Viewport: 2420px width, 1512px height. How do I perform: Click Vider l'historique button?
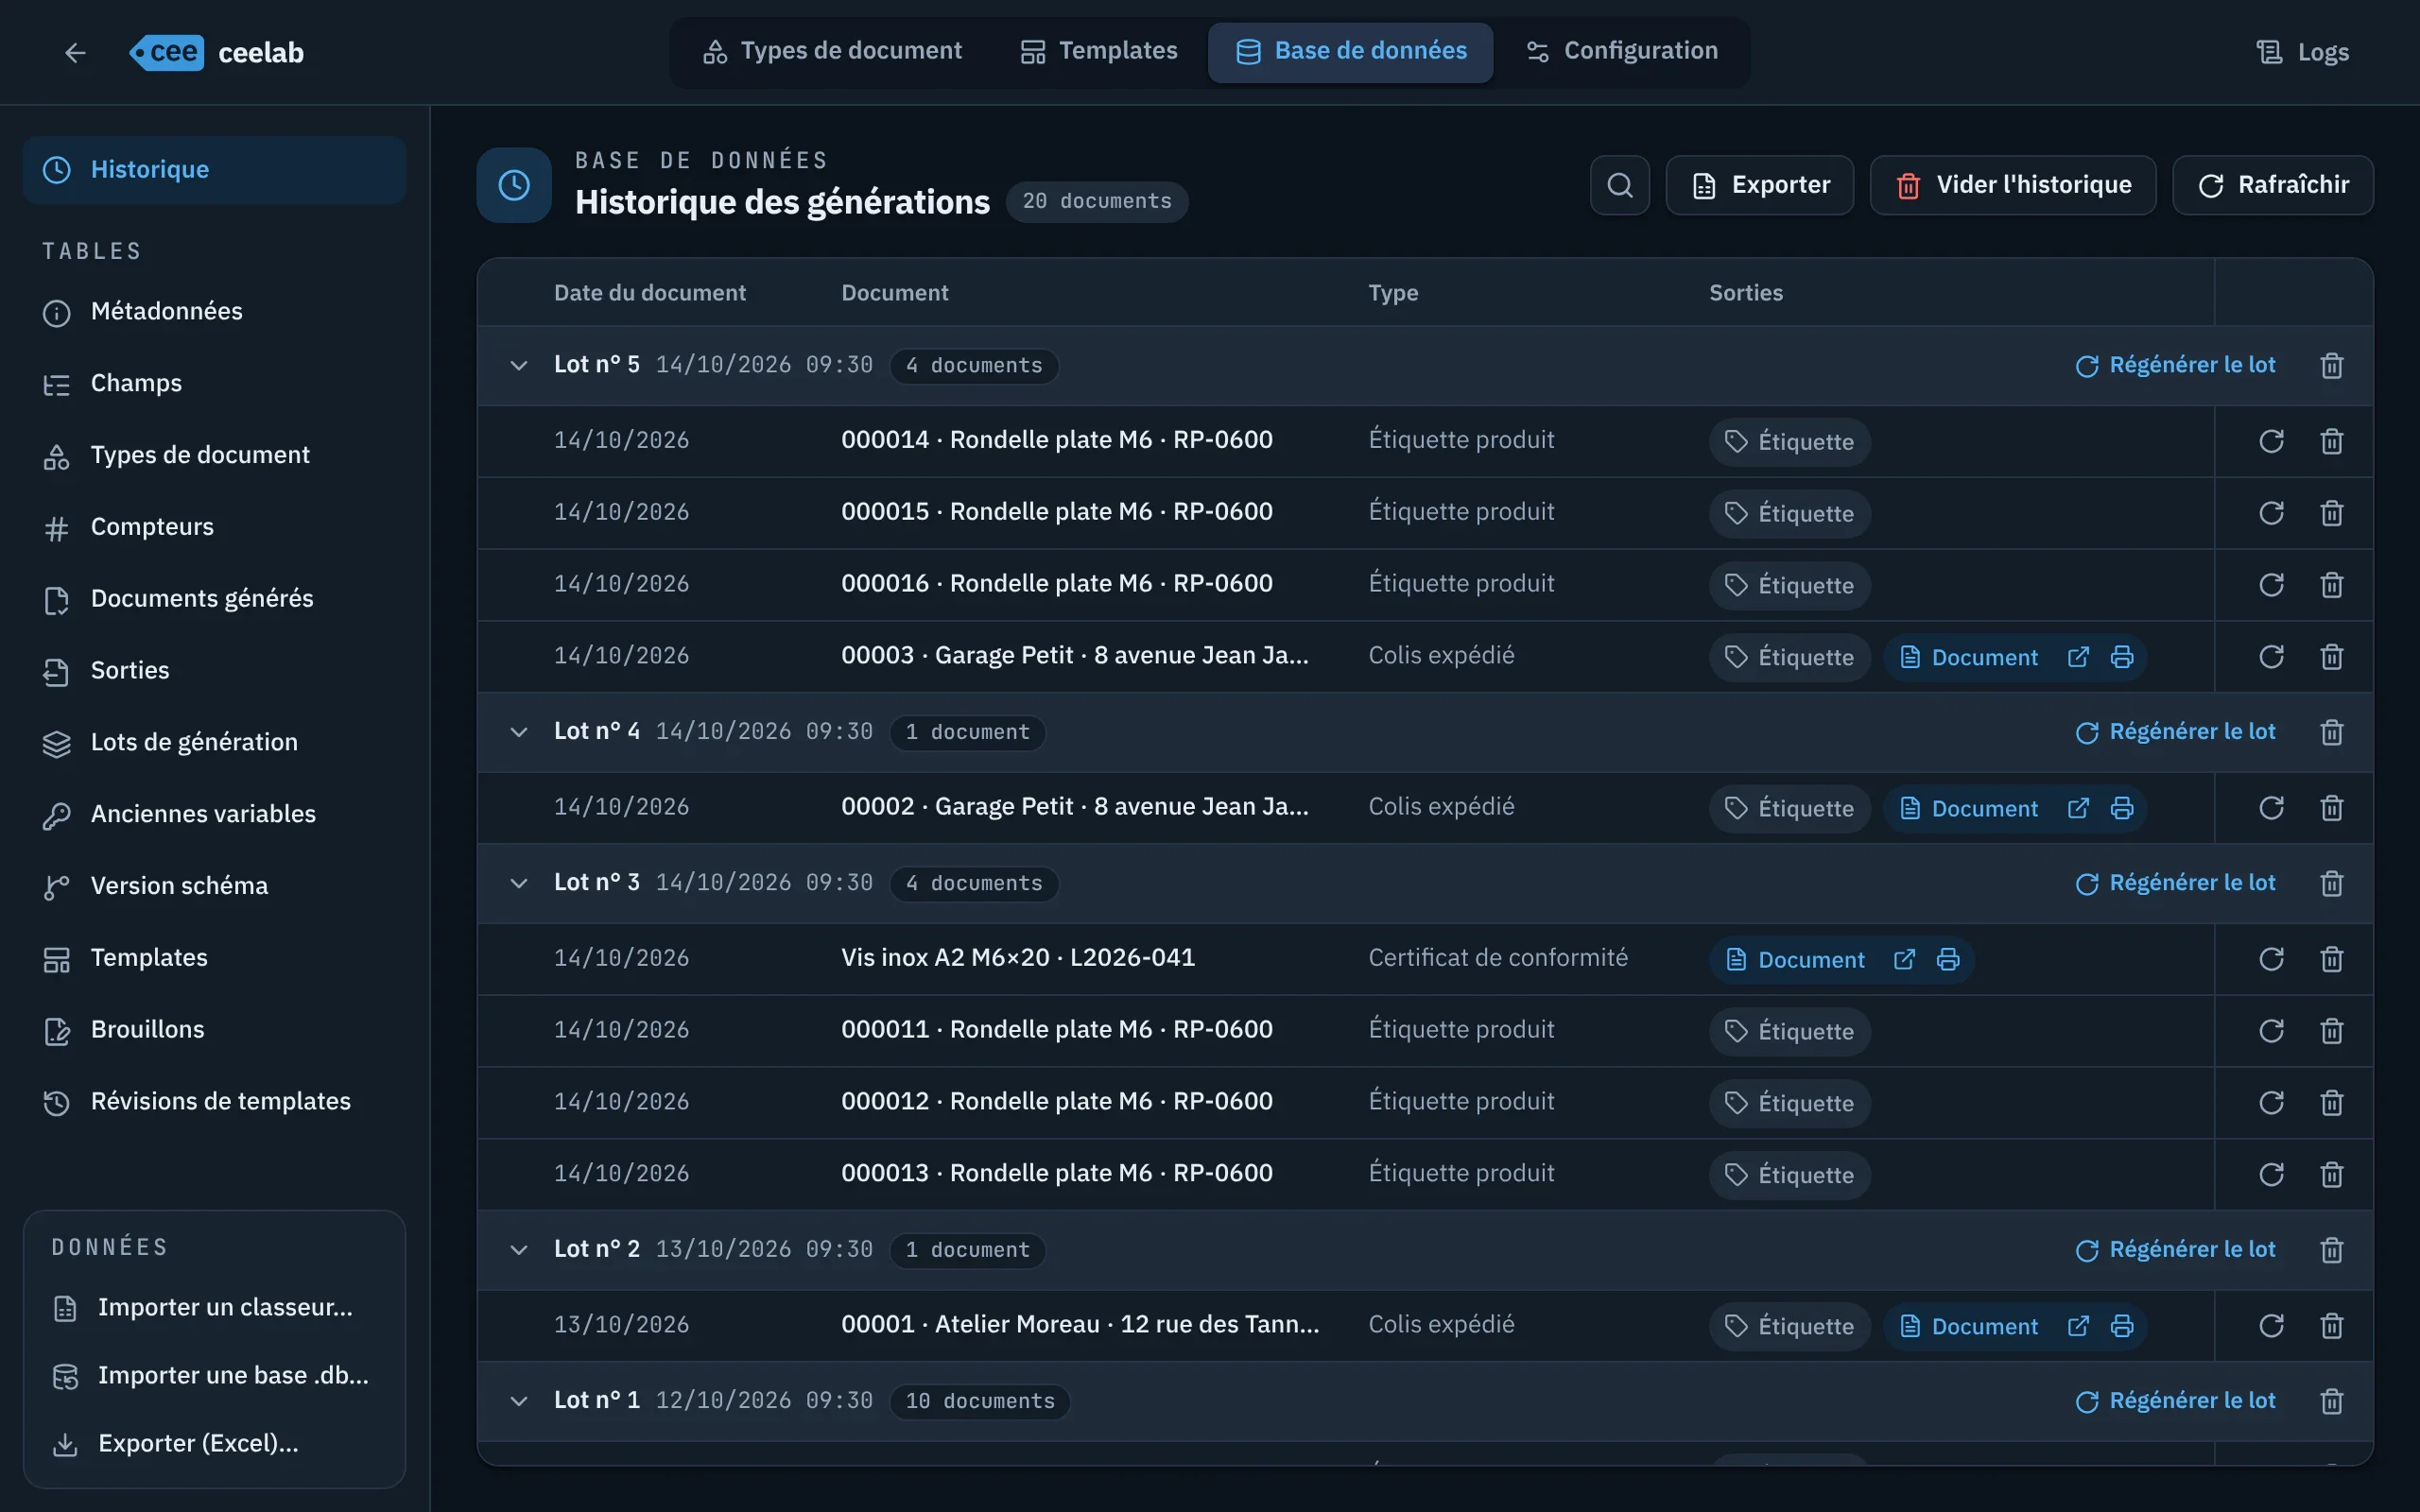click(2013, 185)
